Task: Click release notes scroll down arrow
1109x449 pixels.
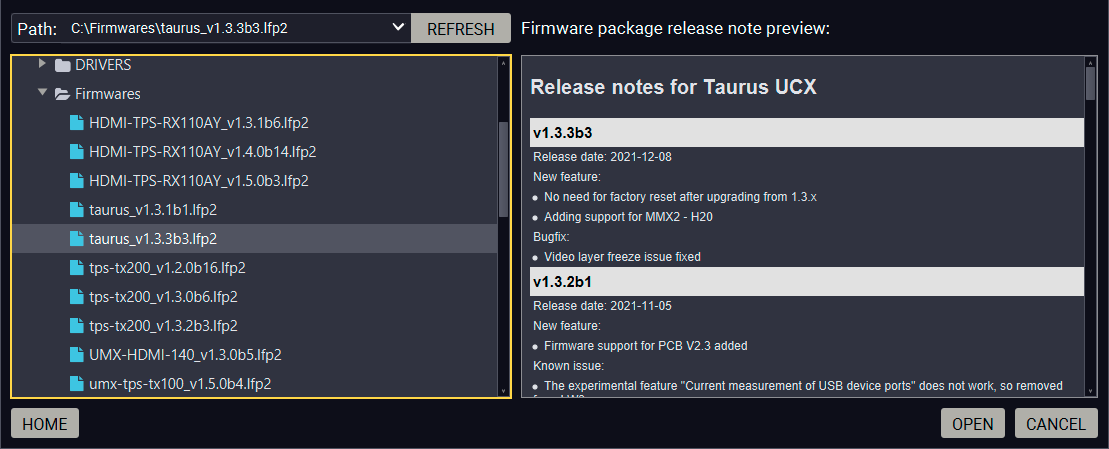Action: [1090, 391]
